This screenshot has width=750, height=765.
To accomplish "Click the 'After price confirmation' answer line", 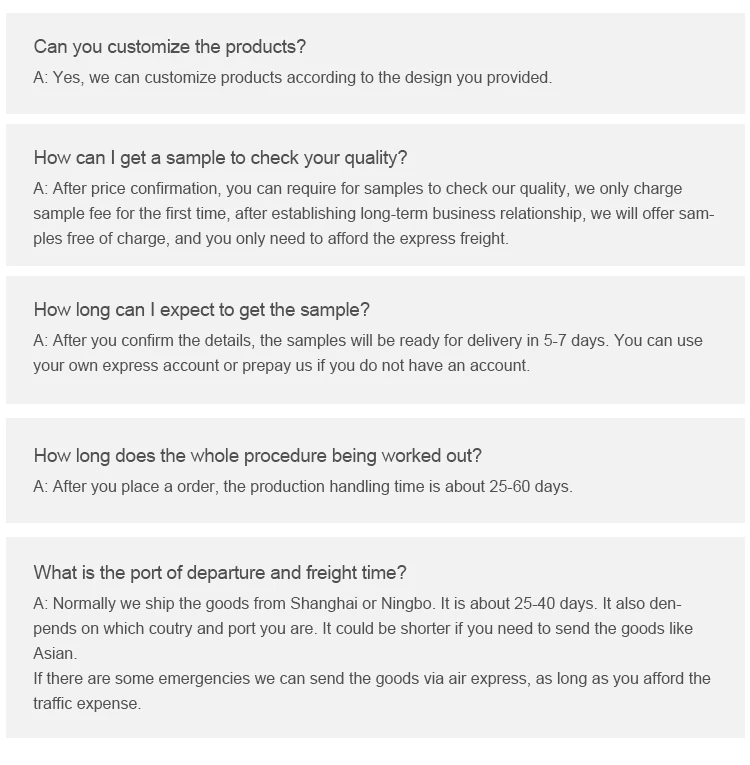I will pos(358,189).
